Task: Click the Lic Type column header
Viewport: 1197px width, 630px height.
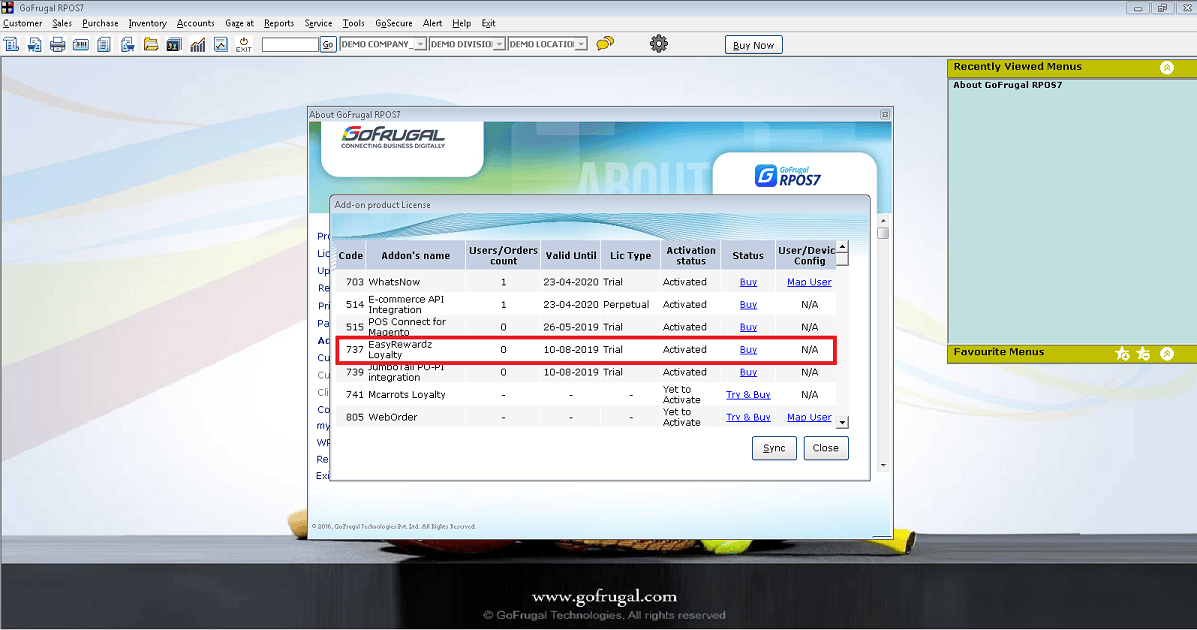Action: 631,256
